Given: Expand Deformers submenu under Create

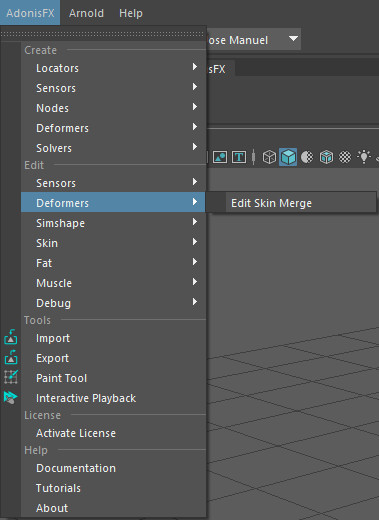Looking at the screenshot, I should (113, 128).
